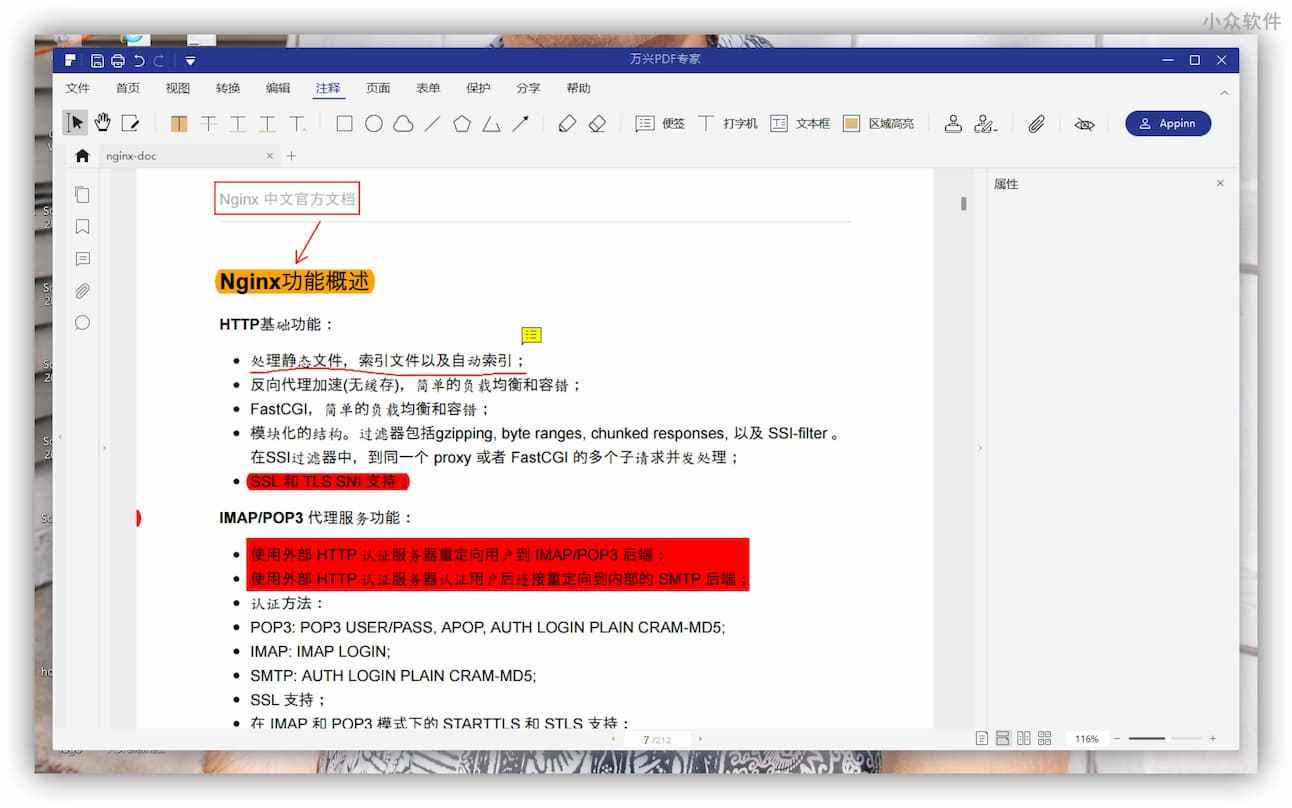The width and height of the screenshot is (1292, 808).
Task: Select the oval shape tool
Action: [374, 124]
